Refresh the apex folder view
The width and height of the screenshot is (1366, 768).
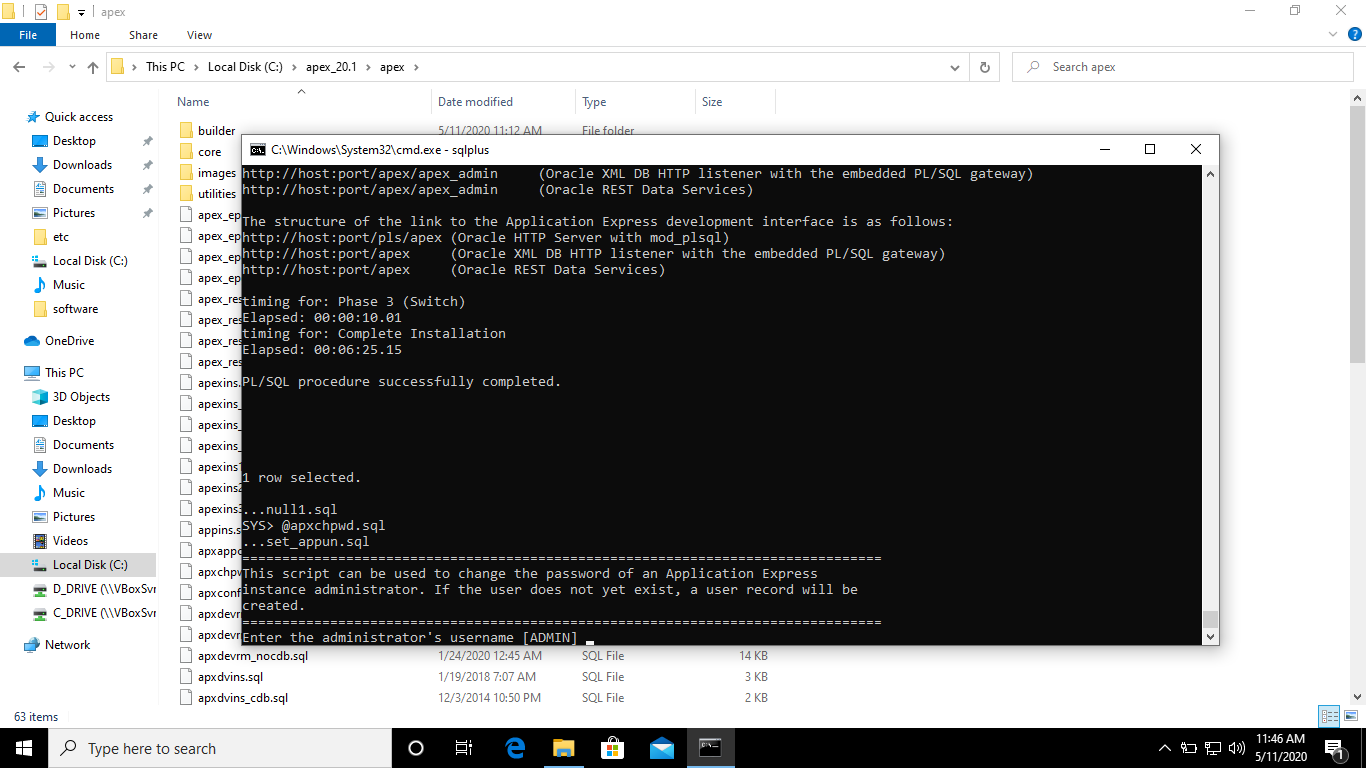tap(985, 66)
